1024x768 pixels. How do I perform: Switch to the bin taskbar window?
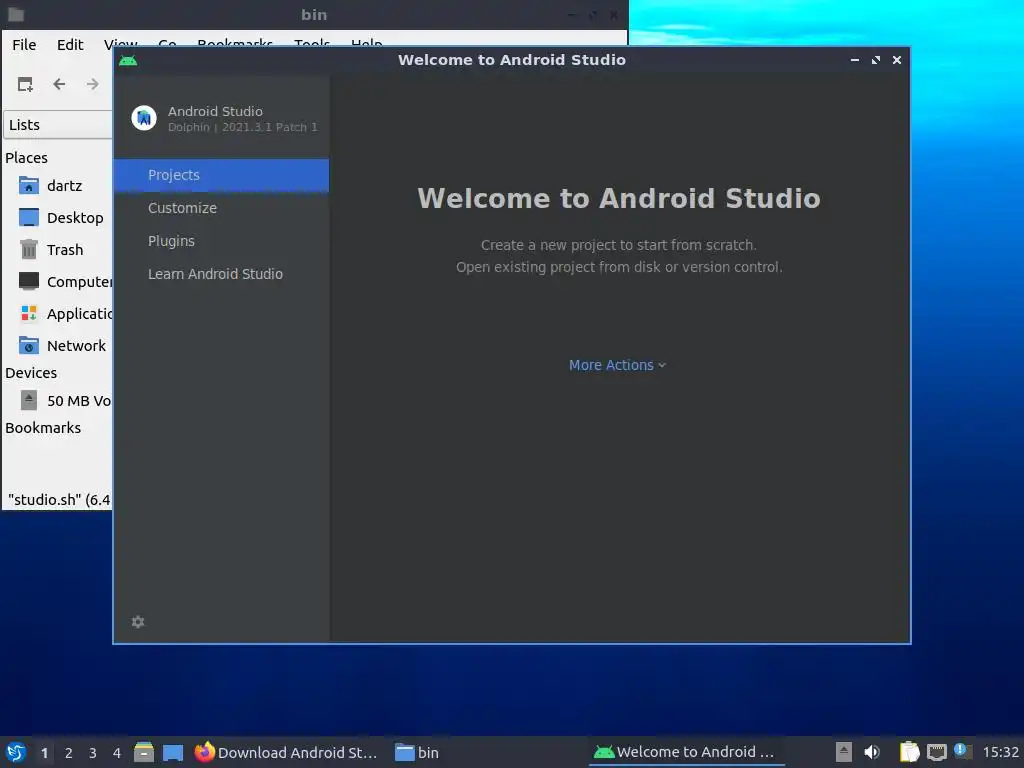(x=417, y=752)
